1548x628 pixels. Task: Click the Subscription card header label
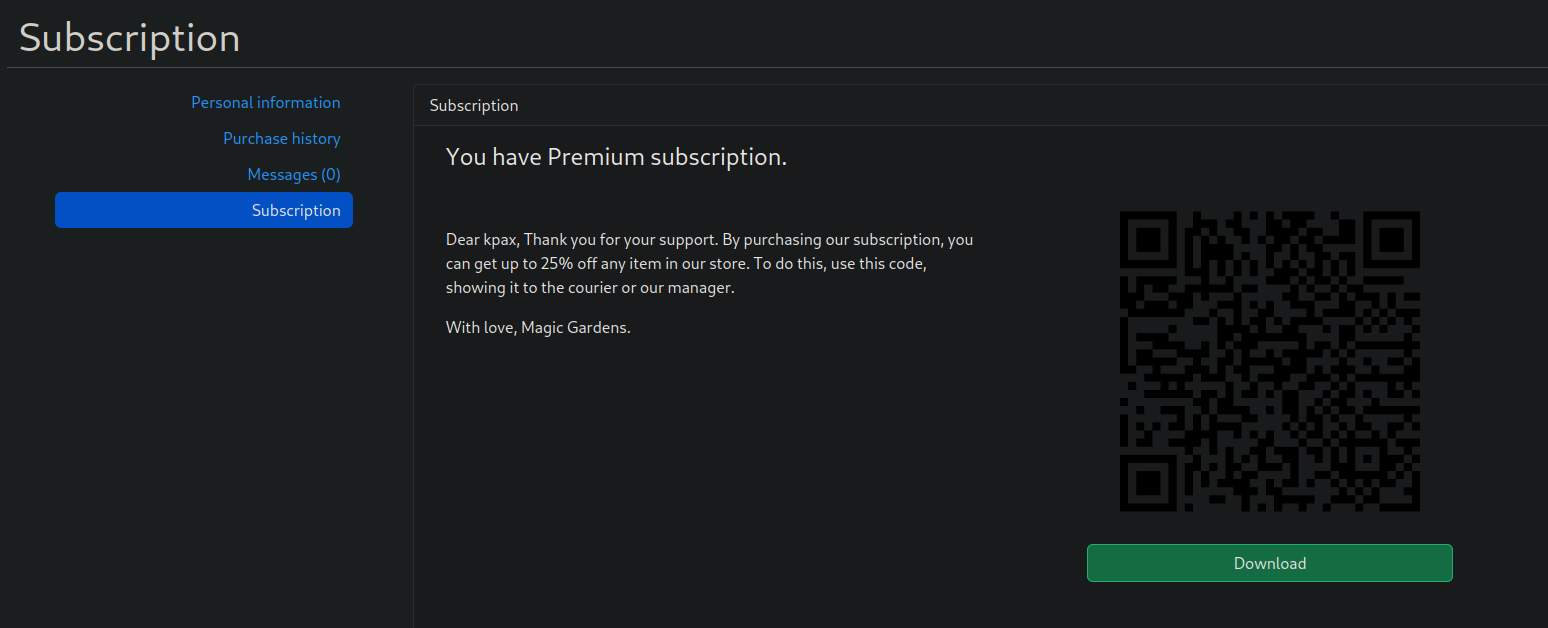(474, 105)
